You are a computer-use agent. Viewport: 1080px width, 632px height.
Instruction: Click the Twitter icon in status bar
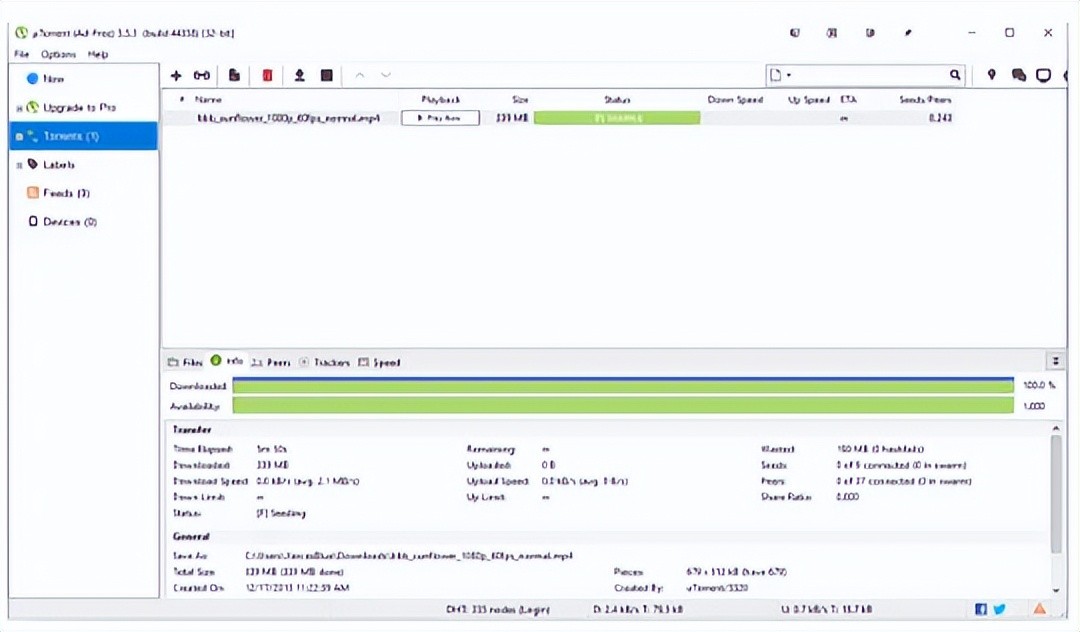[x=999, y=609]
